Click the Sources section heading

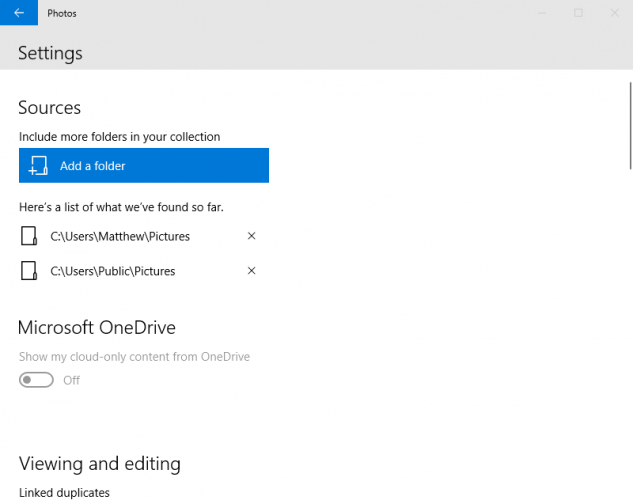(49, 107)
